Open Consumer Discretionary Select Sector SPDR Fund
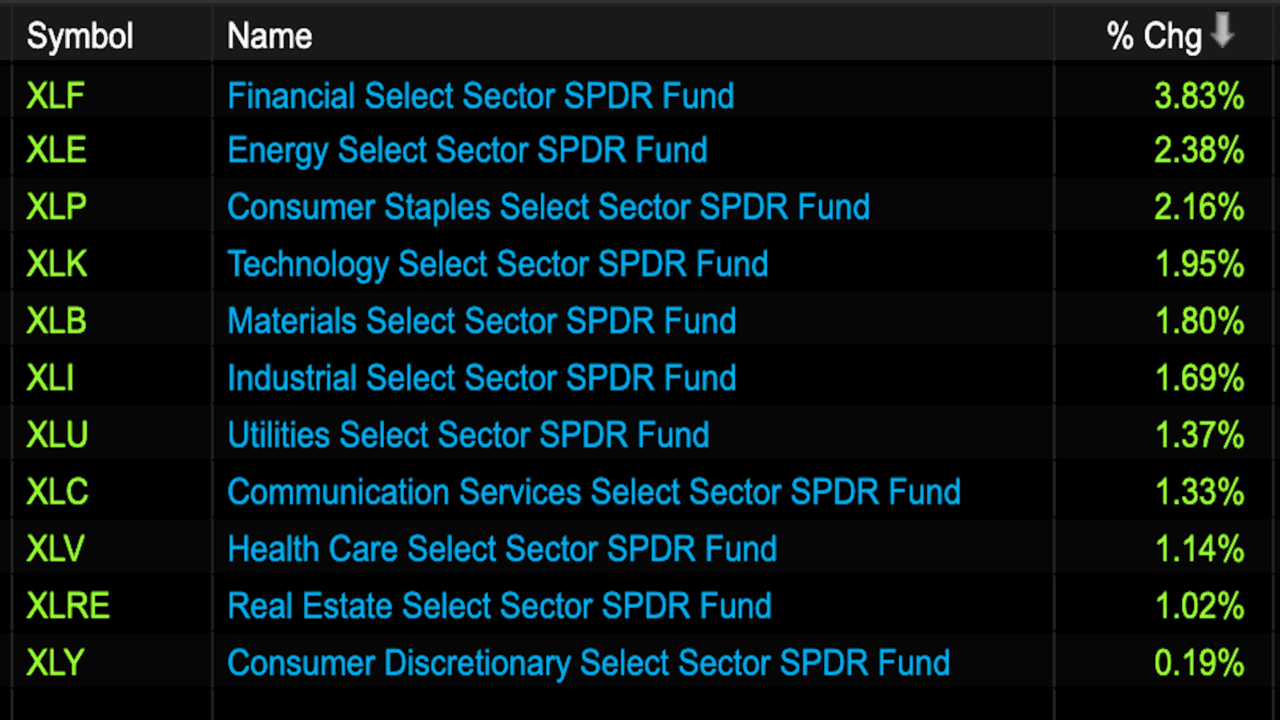 click(x=588, y=663)
